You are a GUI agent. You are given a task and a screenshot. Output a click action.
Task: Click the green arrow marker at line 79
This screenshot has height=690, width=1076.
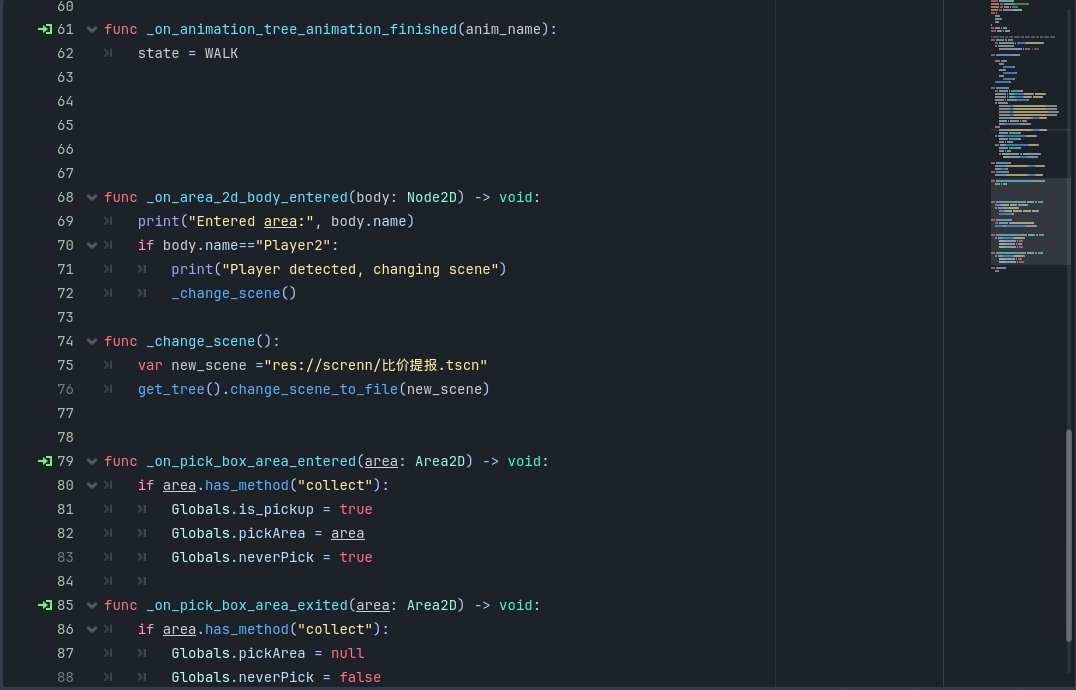click(45, 461)
